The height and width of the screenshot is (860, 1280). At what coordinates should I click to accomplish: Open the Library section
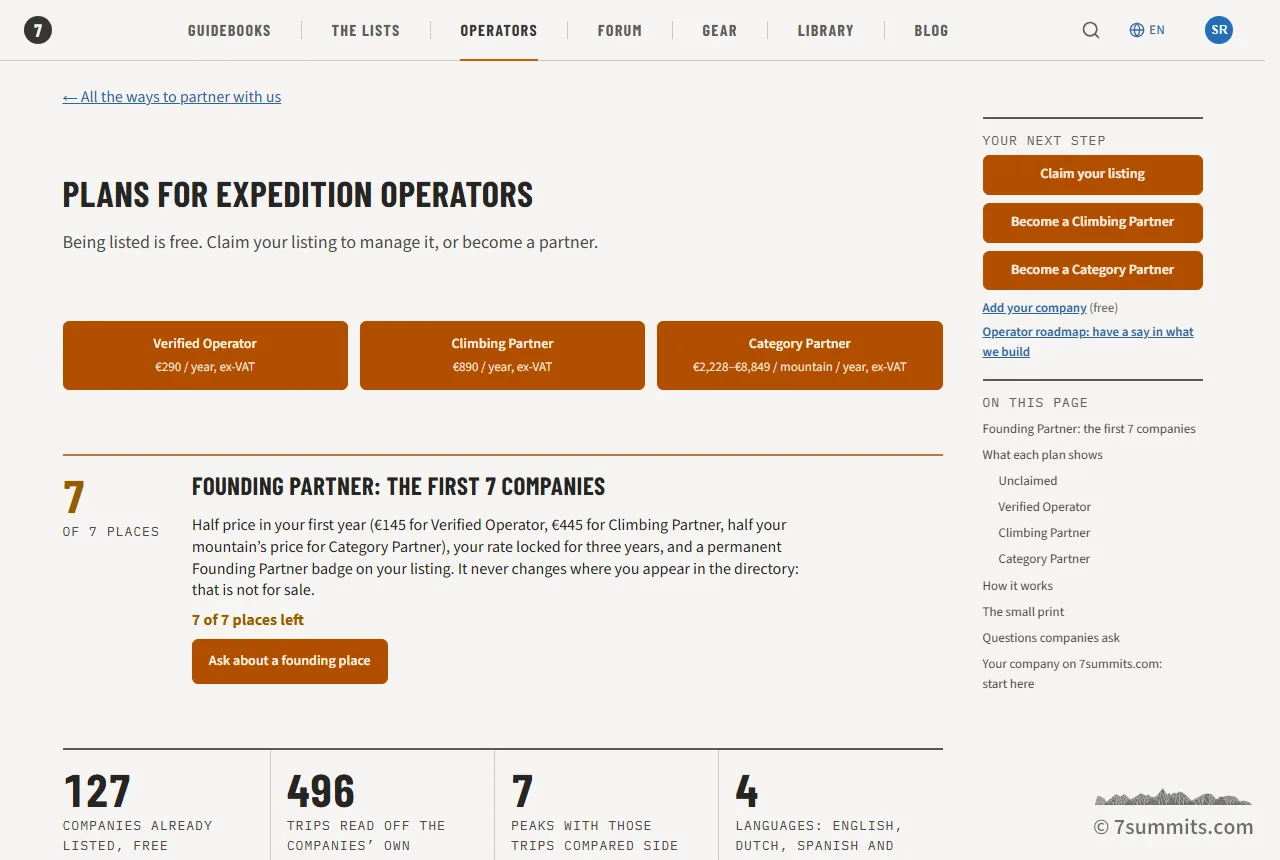tap(826, 30)
